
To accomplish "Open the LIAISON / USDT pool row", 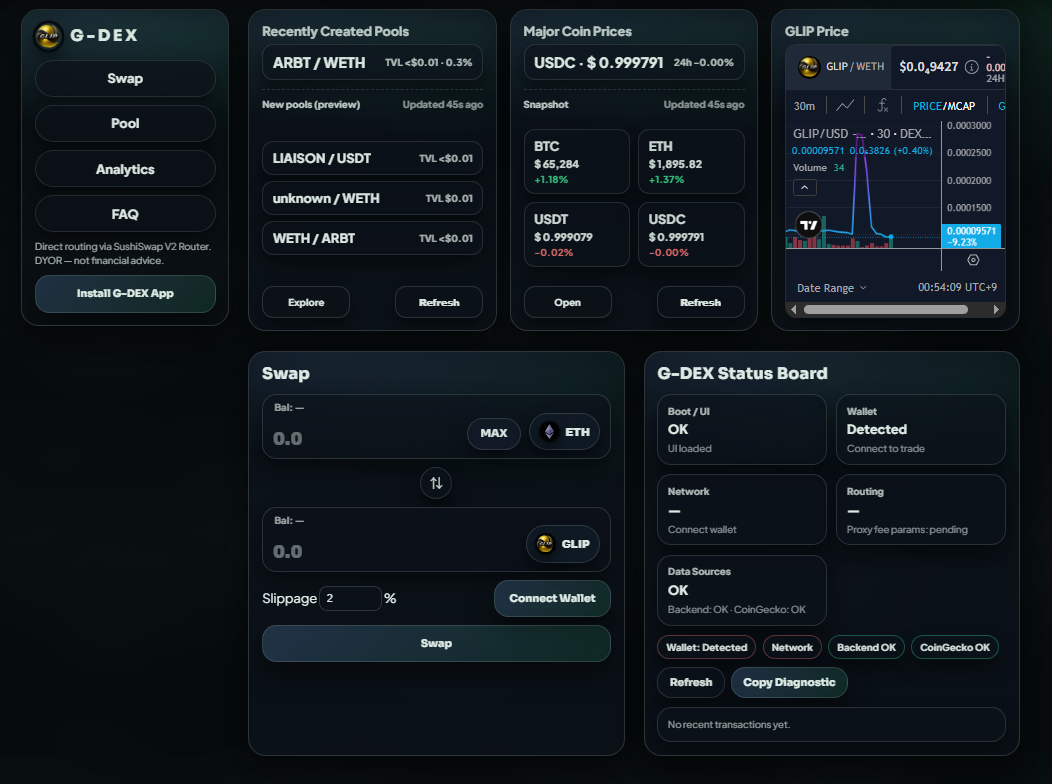I will (x=372, y=158).
